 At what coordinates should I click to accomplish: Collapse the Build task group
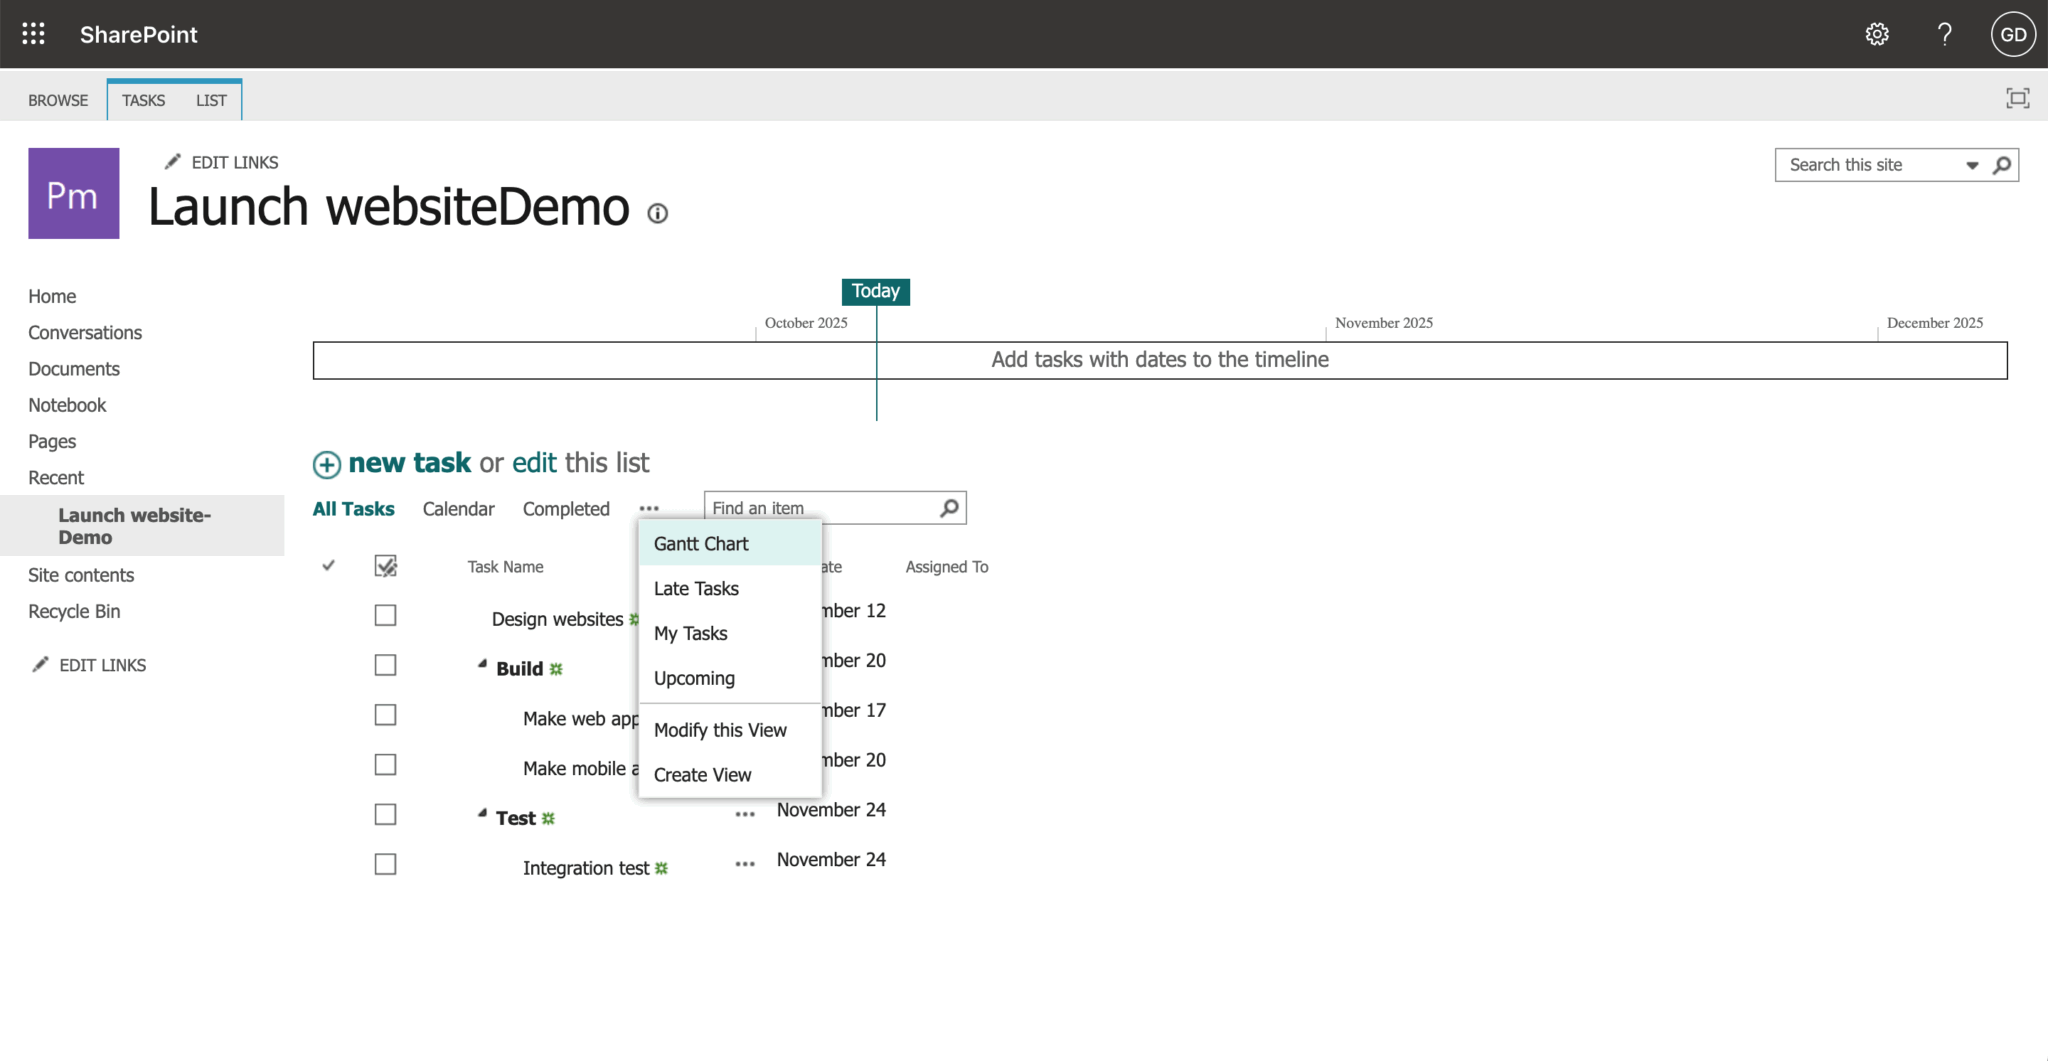pyautogui.click(x=482, y=664)
